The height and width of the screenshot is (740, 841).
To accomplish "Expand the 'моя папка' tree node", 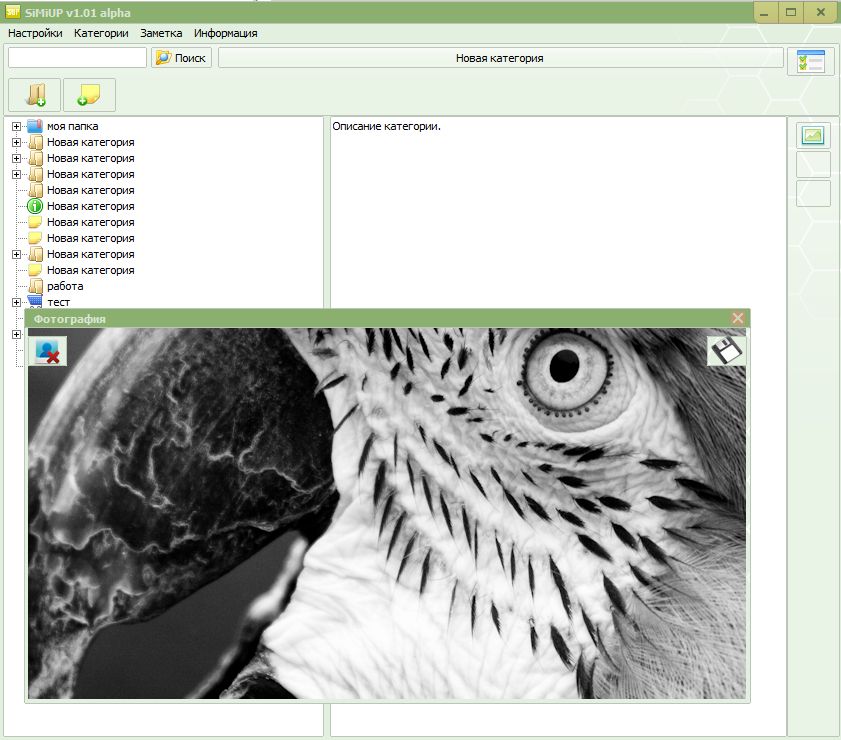I will click(16, 127).
